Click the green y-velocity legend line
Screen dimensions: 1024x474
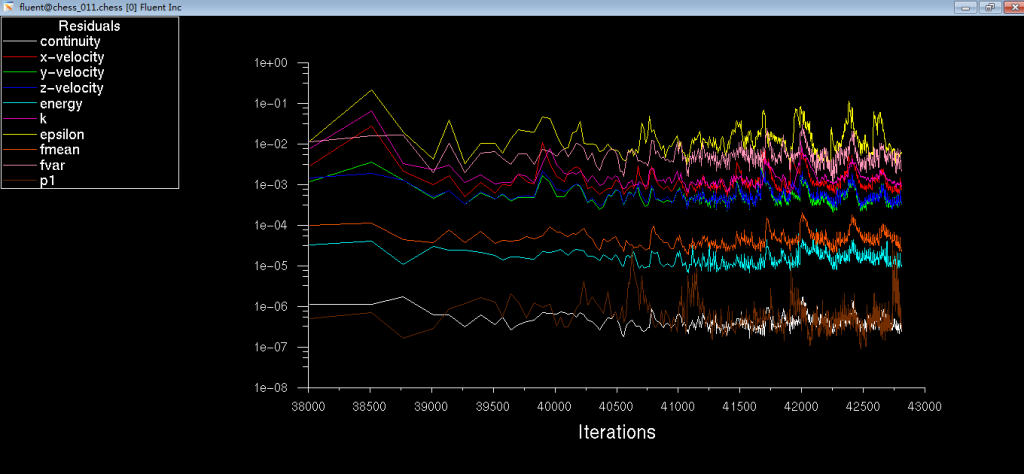[20, 73]
